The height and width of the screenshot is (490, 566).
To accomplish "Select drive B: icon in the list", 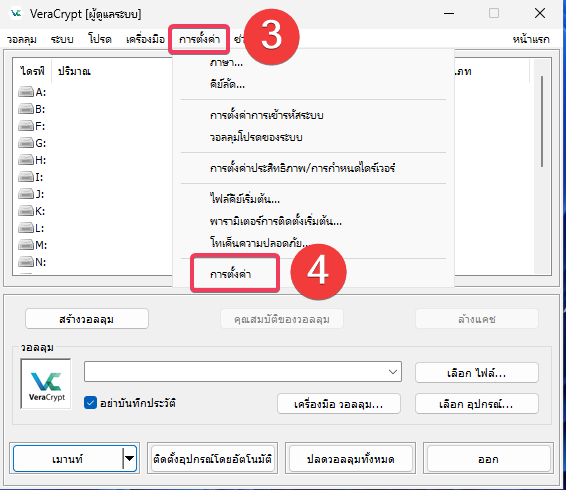I will pyautogui.click(x=26, y=109).
